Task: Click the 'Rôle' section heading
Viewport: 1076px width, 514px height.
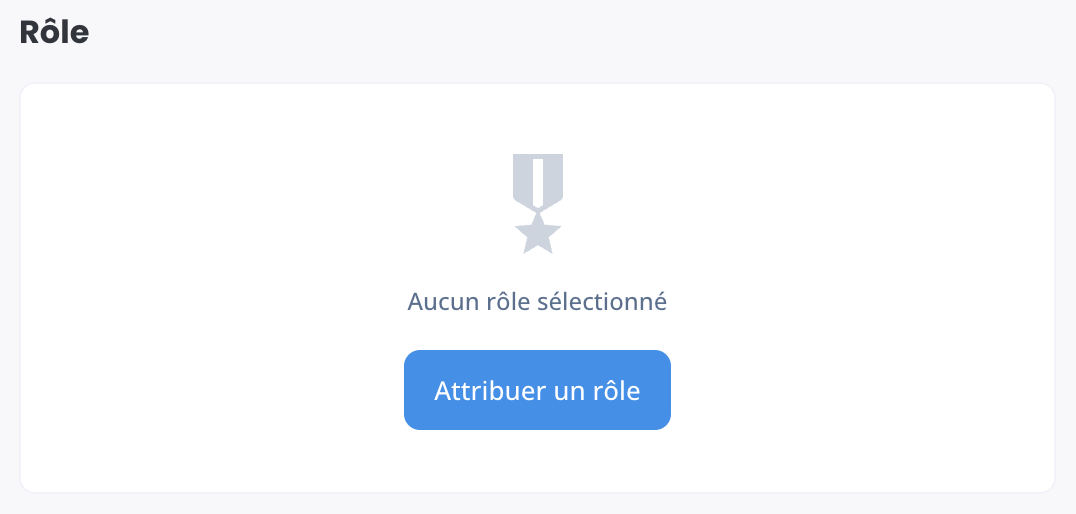Action: coord(54,32)
